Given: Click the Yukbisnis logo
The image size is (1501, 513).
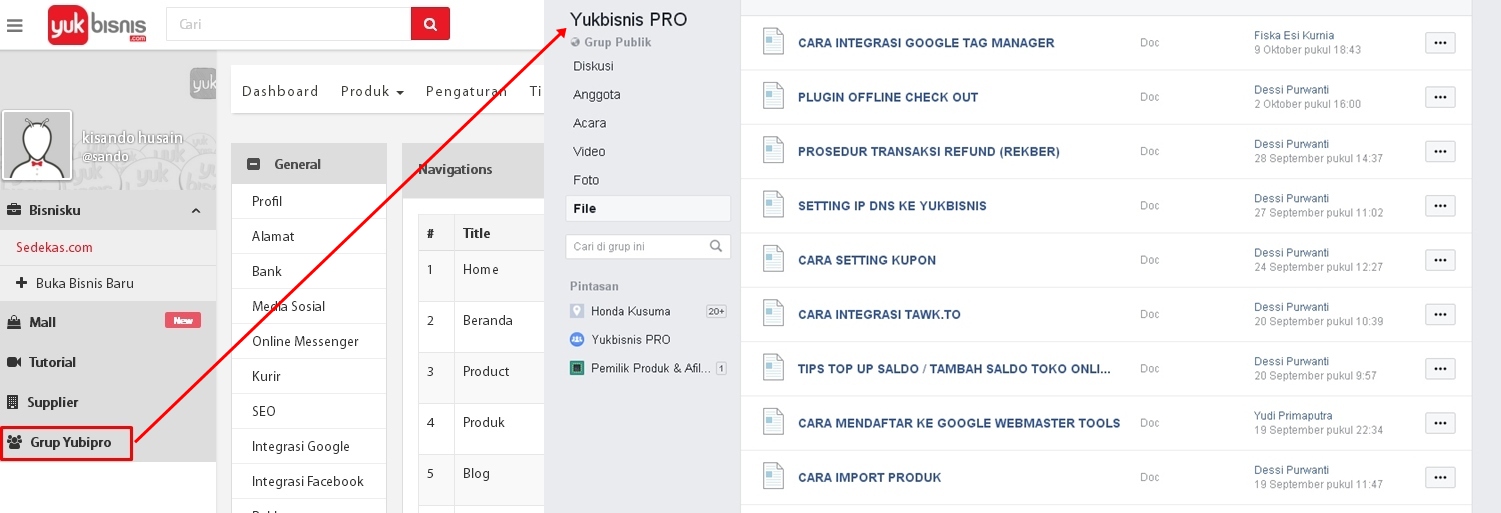Looking at the screenshot, I should pos(98,24).
